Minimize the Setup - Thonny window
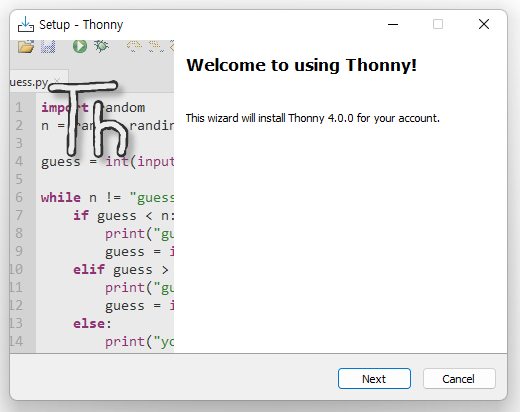 (393, 24)
